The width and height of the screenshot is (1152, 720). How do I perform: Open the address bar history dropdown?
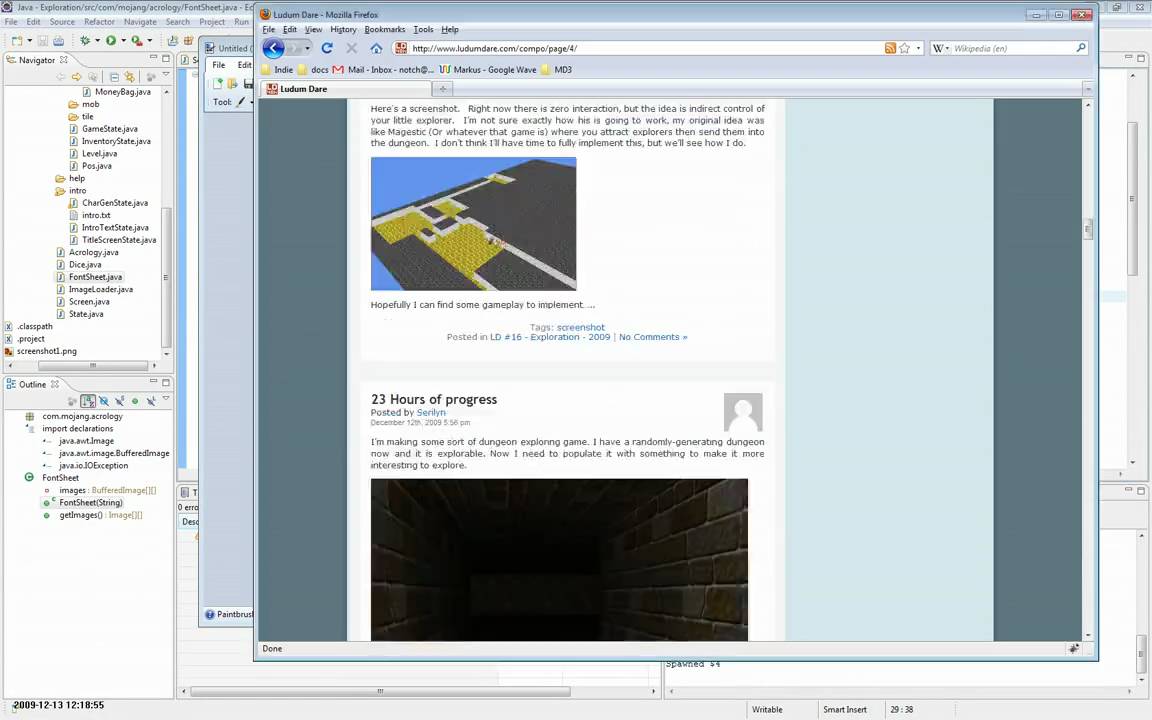coord(918,48)
